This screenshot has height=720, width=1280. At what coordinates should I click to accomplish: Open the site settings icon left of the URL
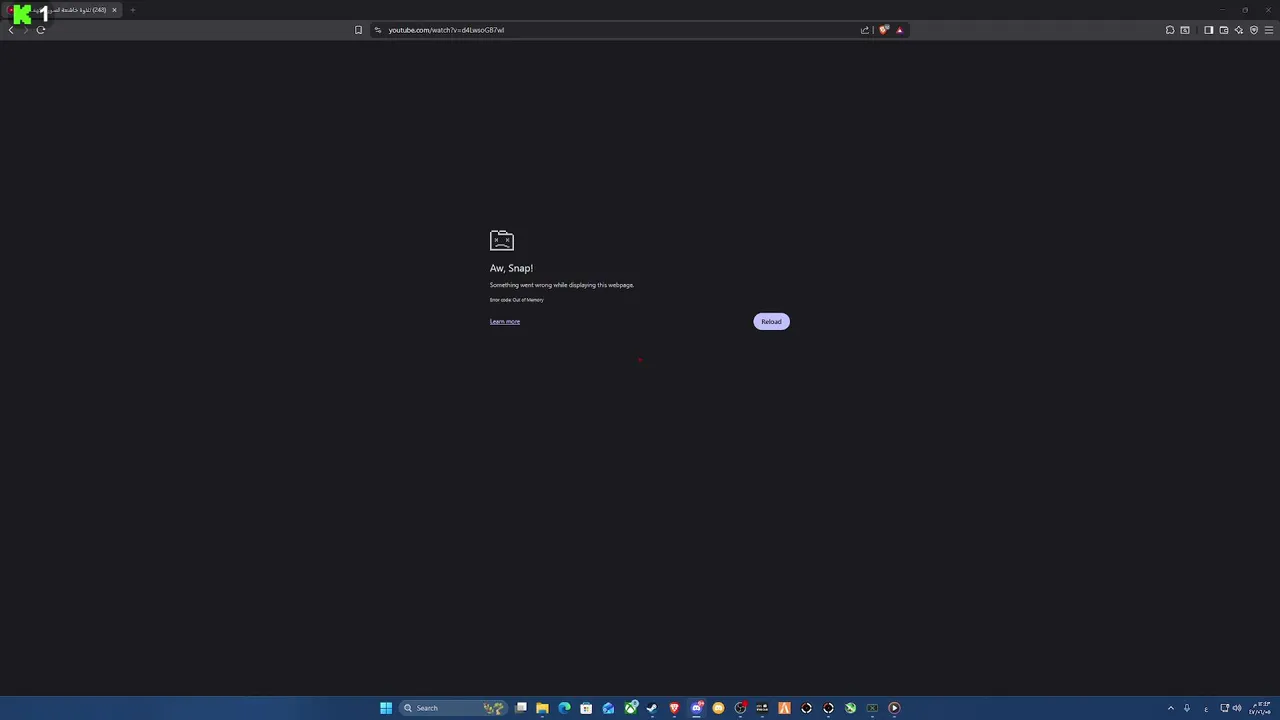378,30
